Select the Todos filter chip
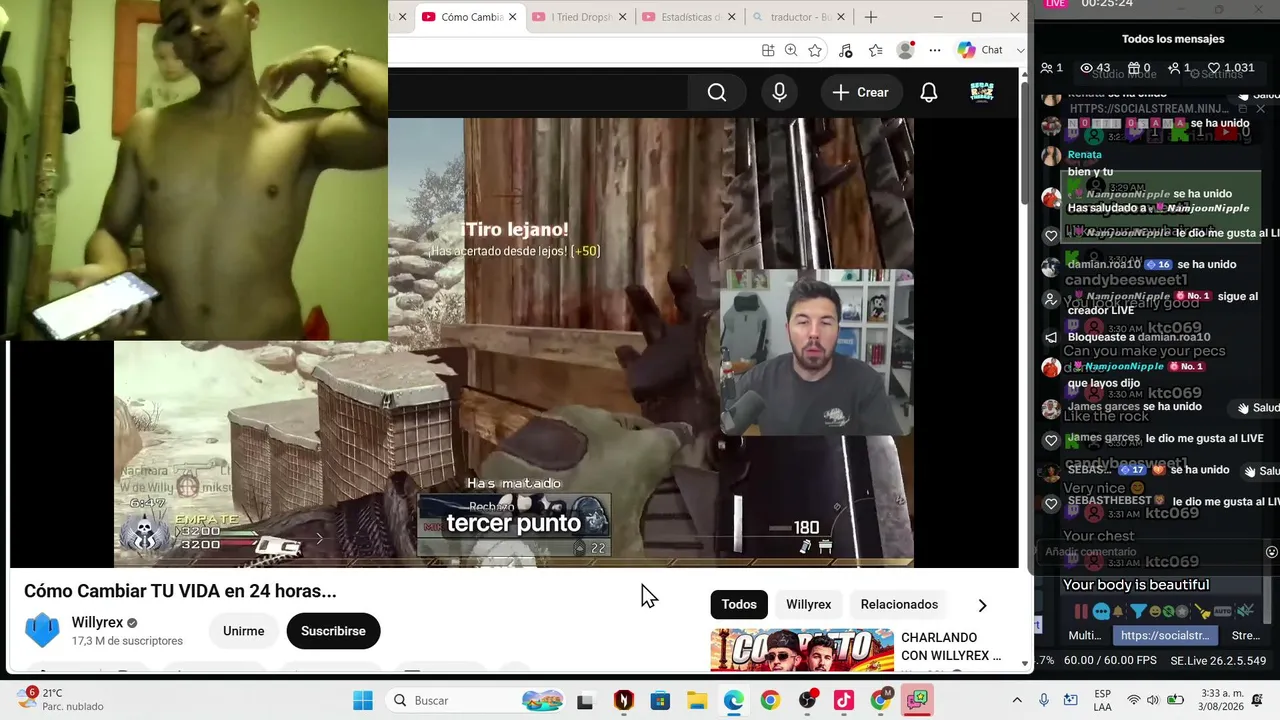This screenshot has height=720, width=1280. point(739,604)
